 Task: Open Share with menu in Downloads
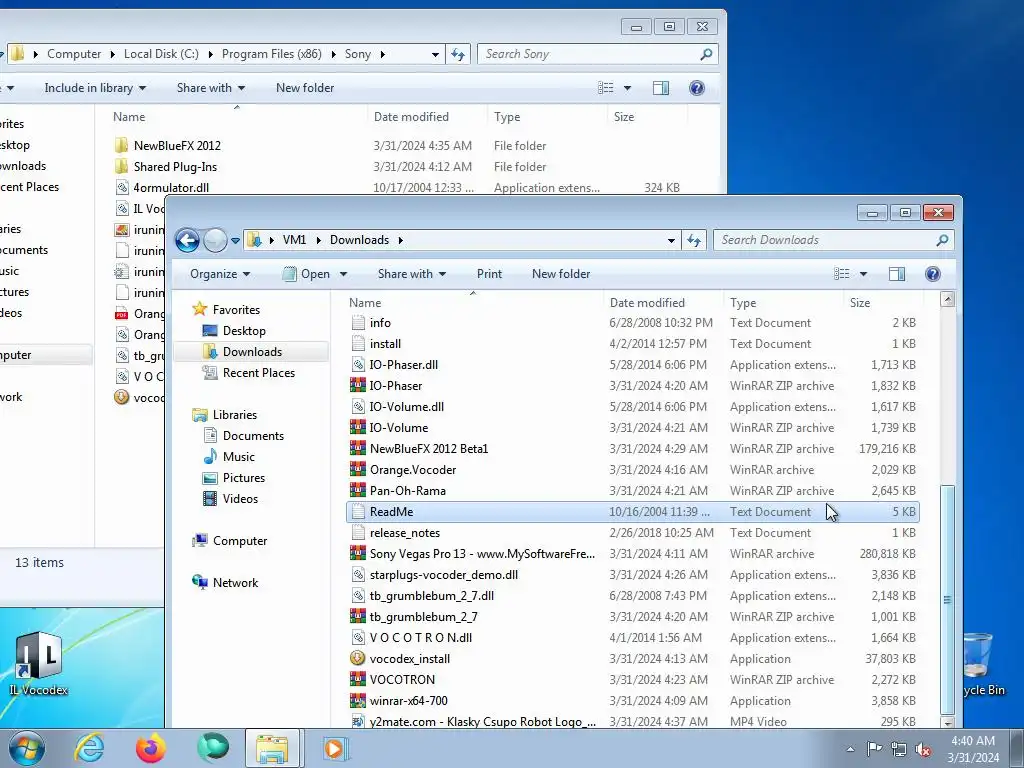pos(411,274)
